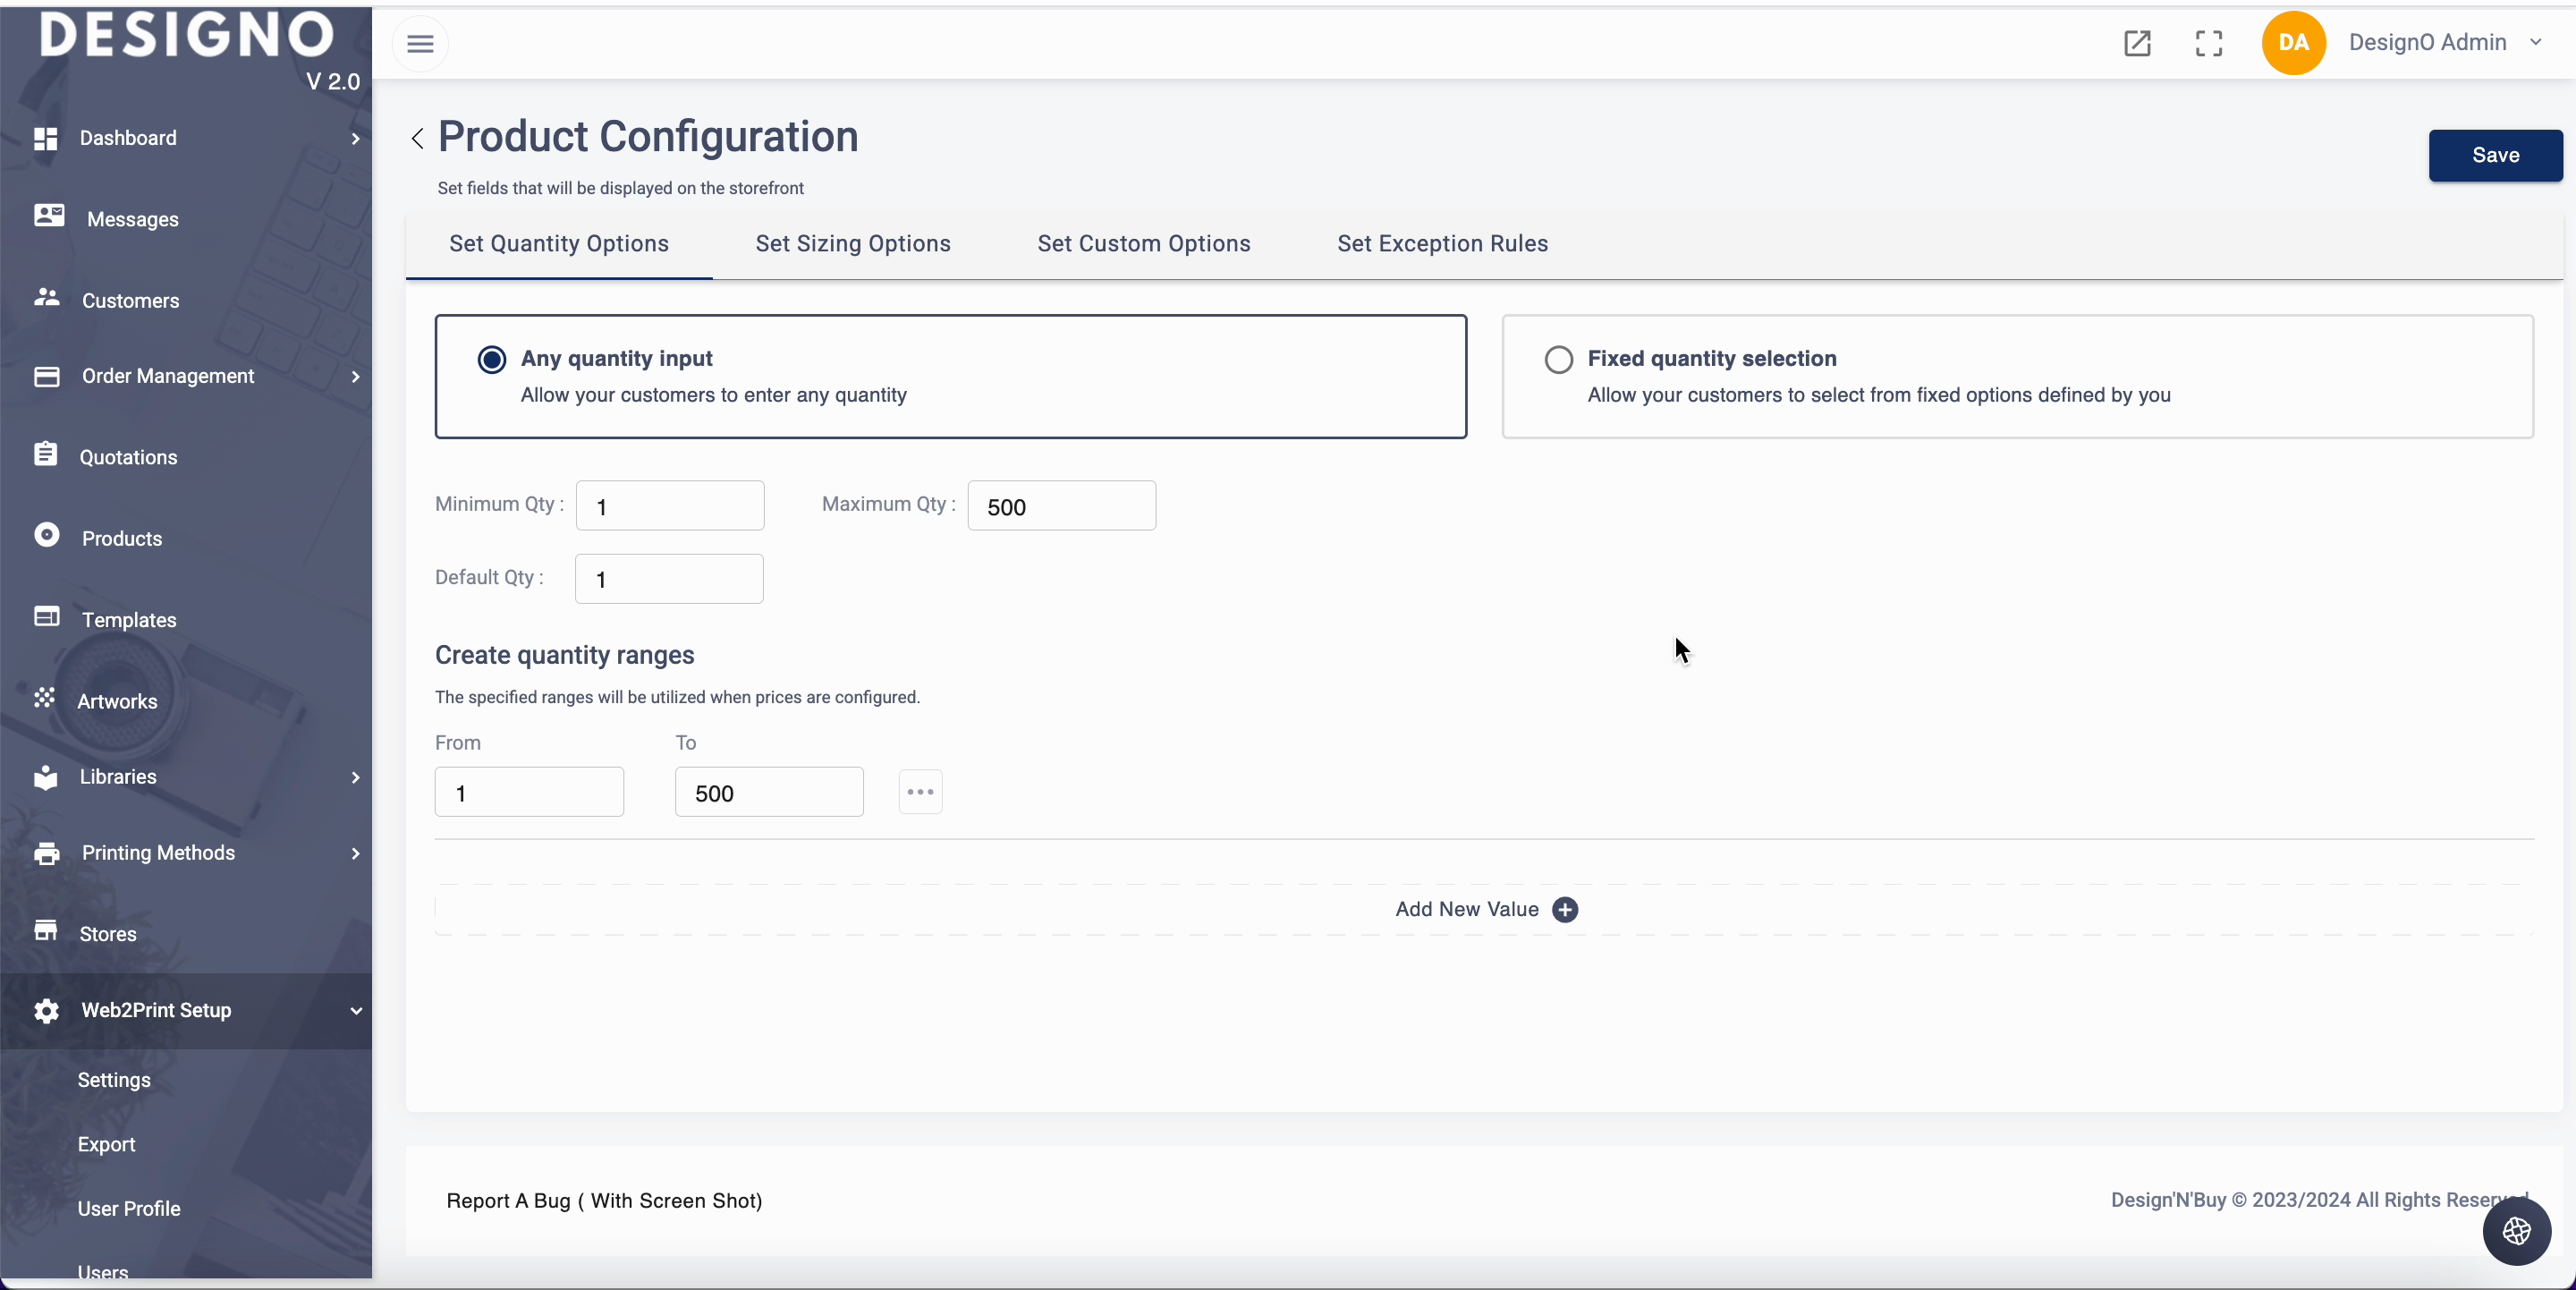Select the Any quantity input radio button
Viewport: 2576px width, 1290px height.
coord(492,360)
